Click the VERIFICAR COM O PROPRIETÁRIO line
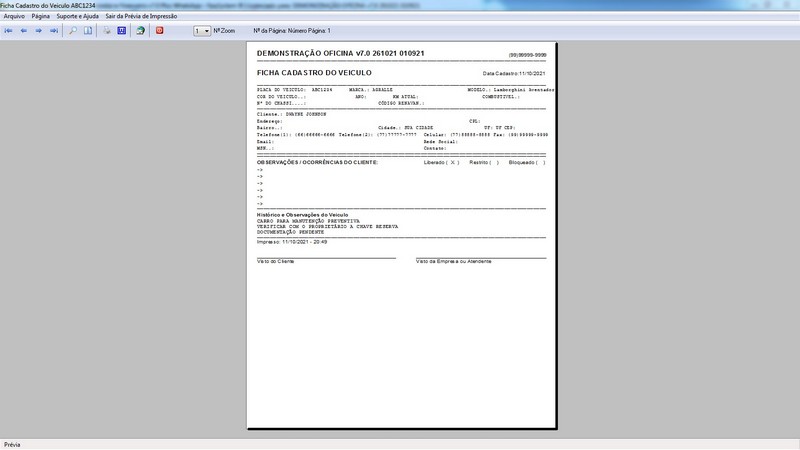This screenshot has width=800, height=450. (x=328, y=227)
